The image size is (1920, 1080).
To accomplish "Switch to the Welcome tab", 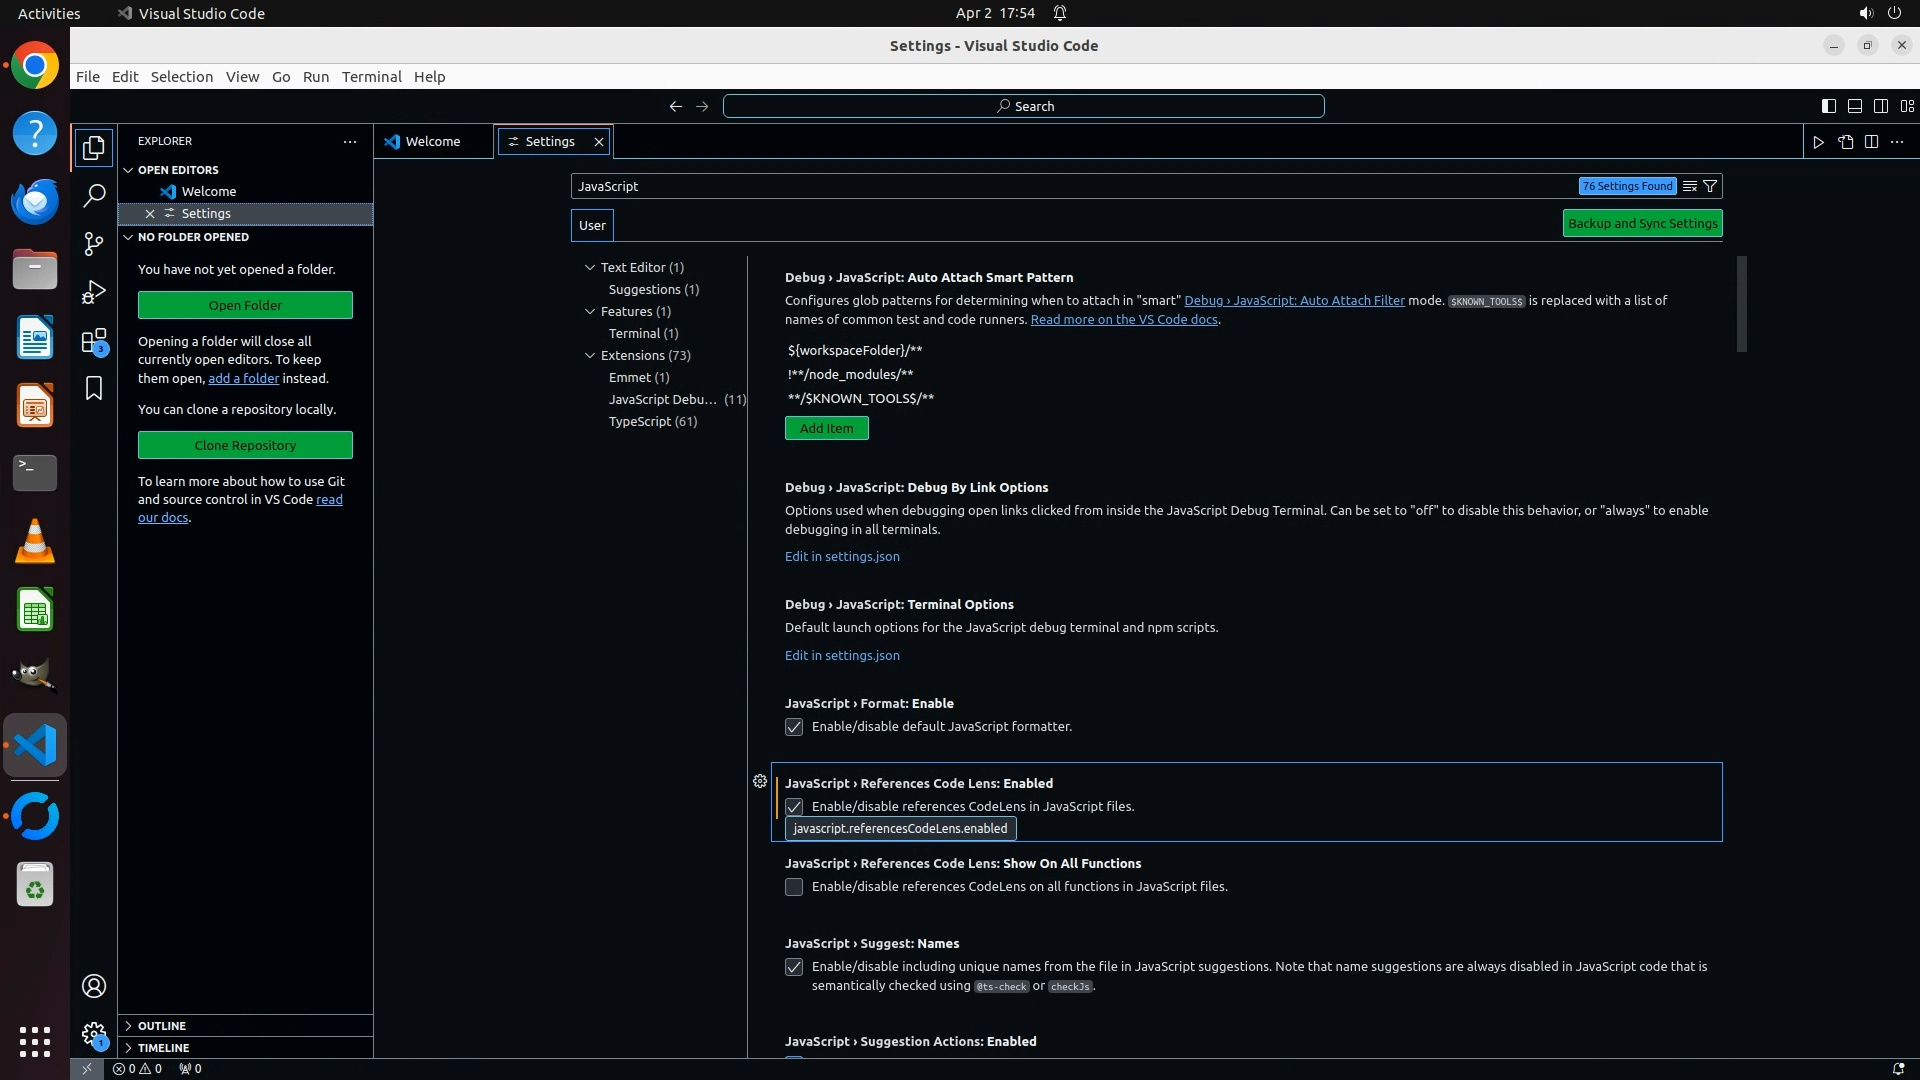I will 432,142.
